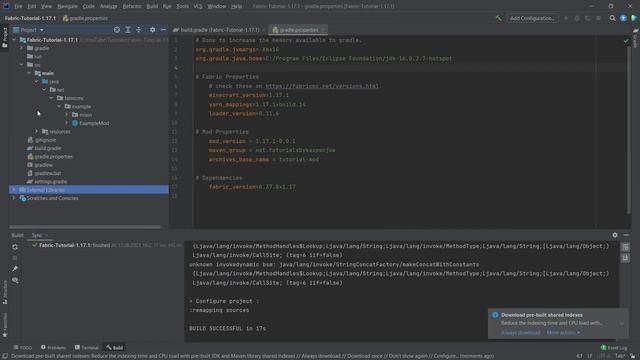Hide the Build tool window with minus icon
The height and width of the screenshot is (360, 640).
tap(626, 235)
